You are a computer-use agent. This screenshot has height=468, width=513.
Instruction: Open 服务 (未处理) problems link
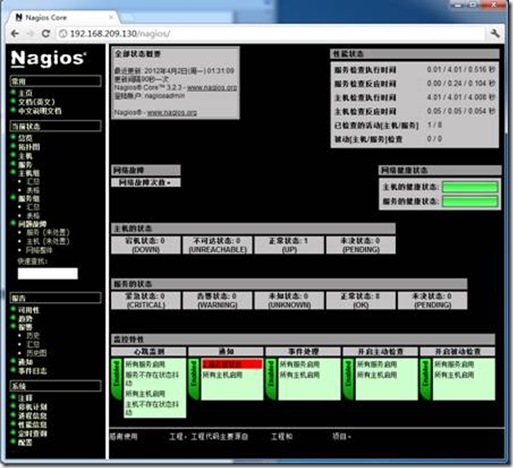tap(48, 232)
